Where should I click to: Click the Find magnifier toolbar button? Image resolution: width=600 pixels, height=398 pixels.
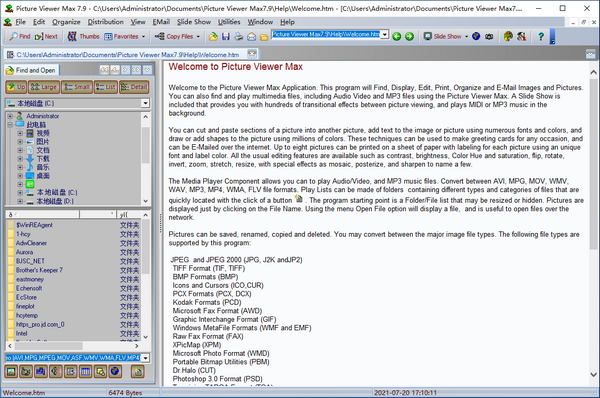(20, 37)
